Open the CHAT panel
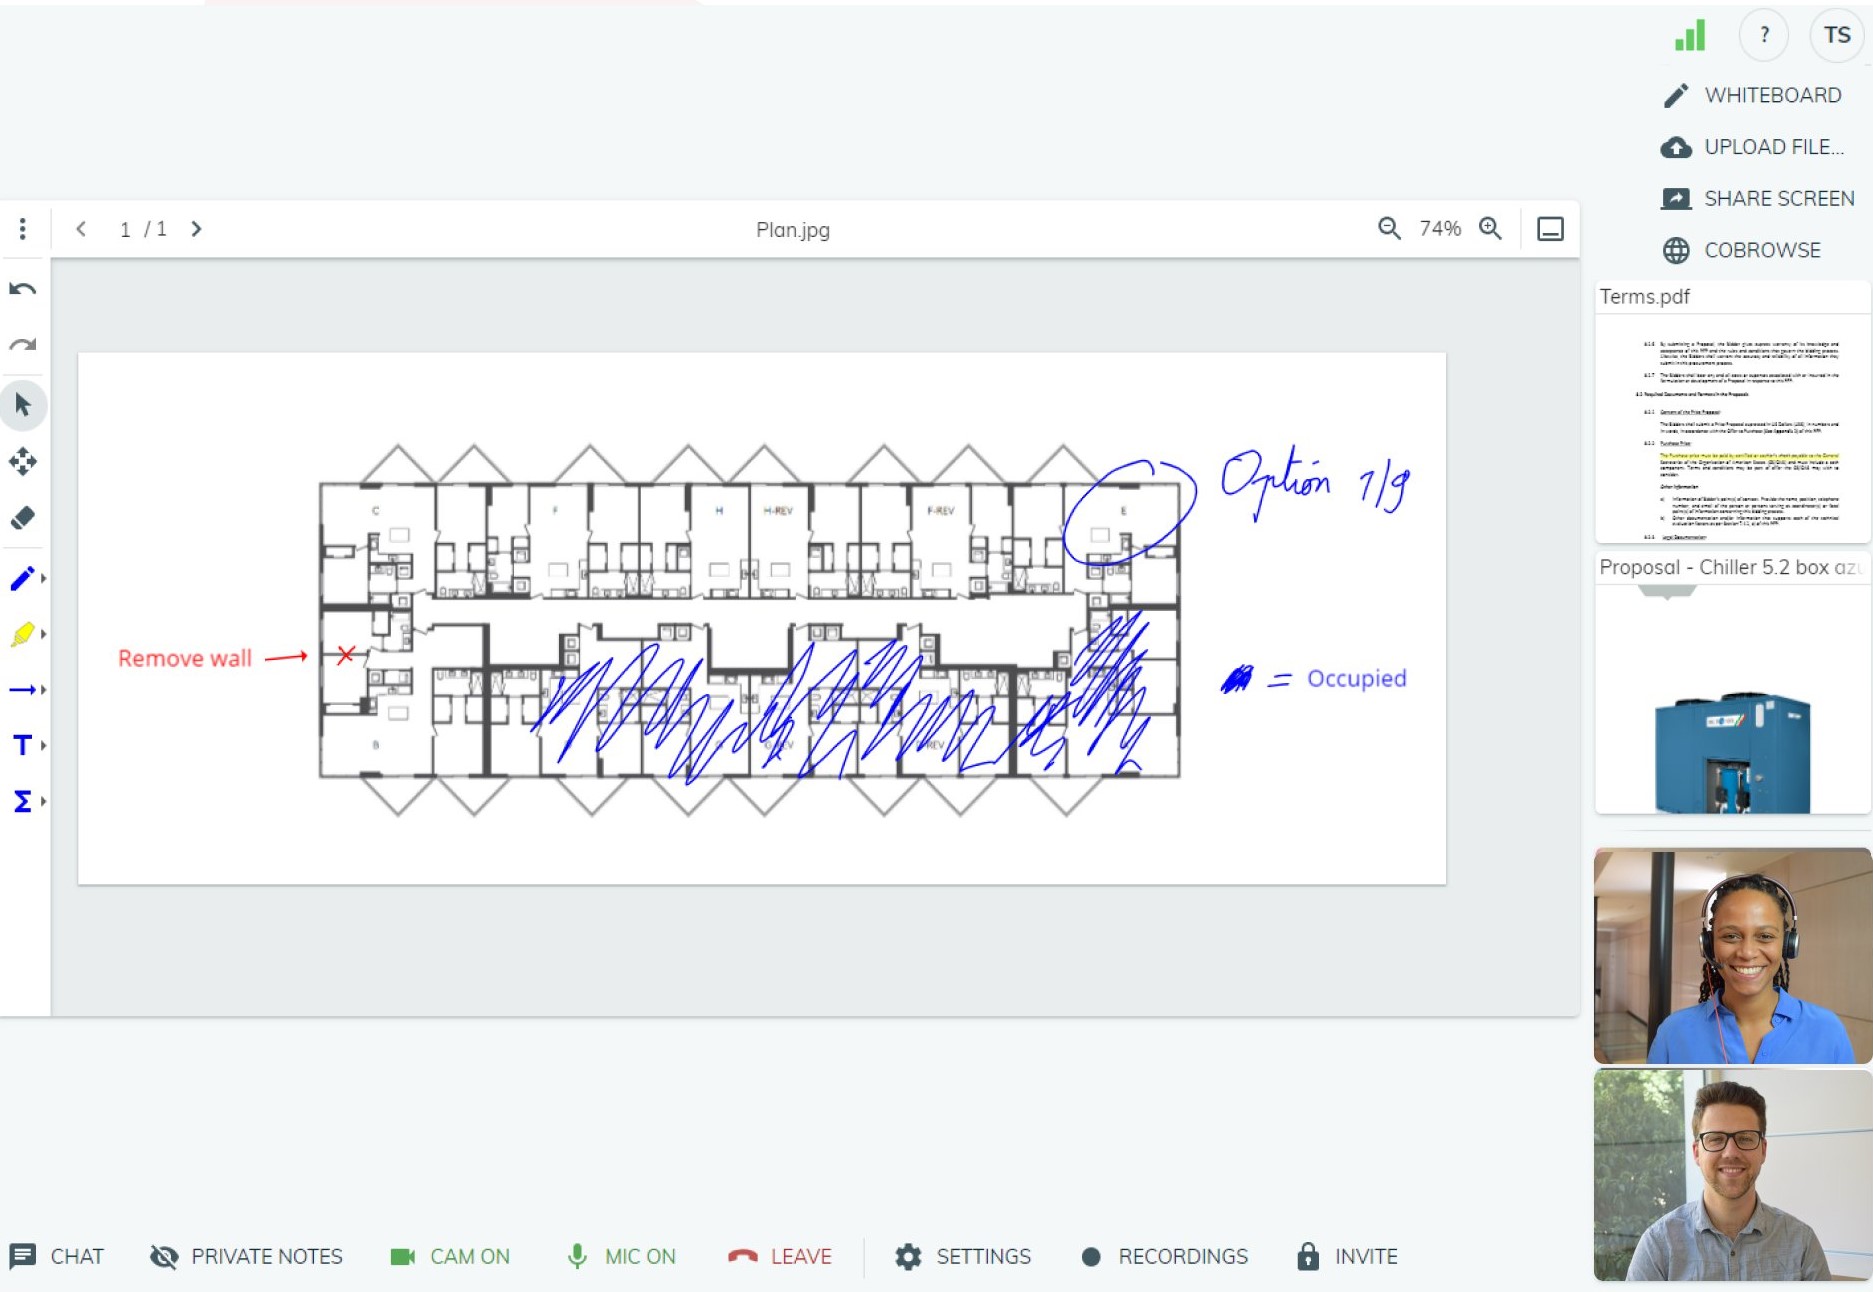The height and width of the screenshot is (1292, 1873). tap(57, 1256)
